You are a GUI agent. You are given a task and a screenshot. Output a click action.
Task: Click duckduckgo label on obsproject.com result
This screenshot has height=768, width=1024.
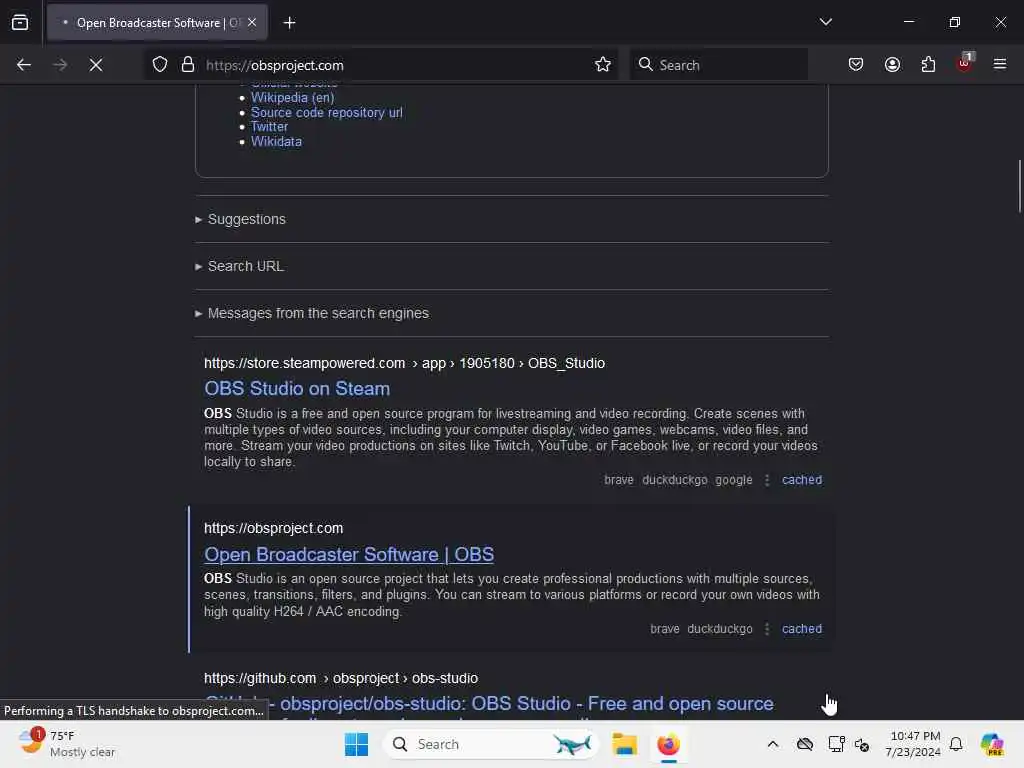coord(720,629)
